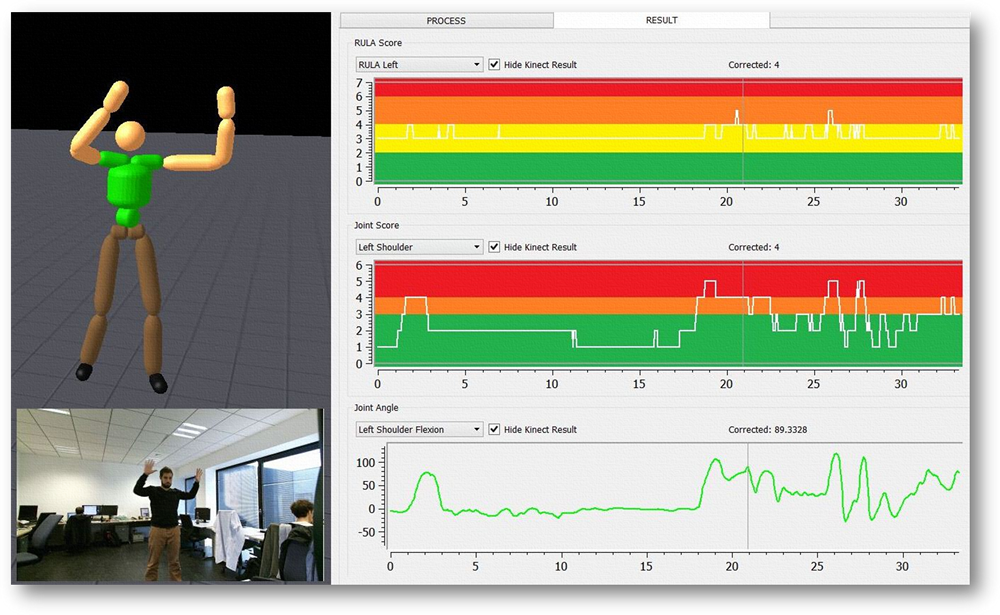This screenshot has width=1000, height=615.
Task: Click the time marker line in Joint Score chart
Action: pyautogui.click(x=745, y=320)
